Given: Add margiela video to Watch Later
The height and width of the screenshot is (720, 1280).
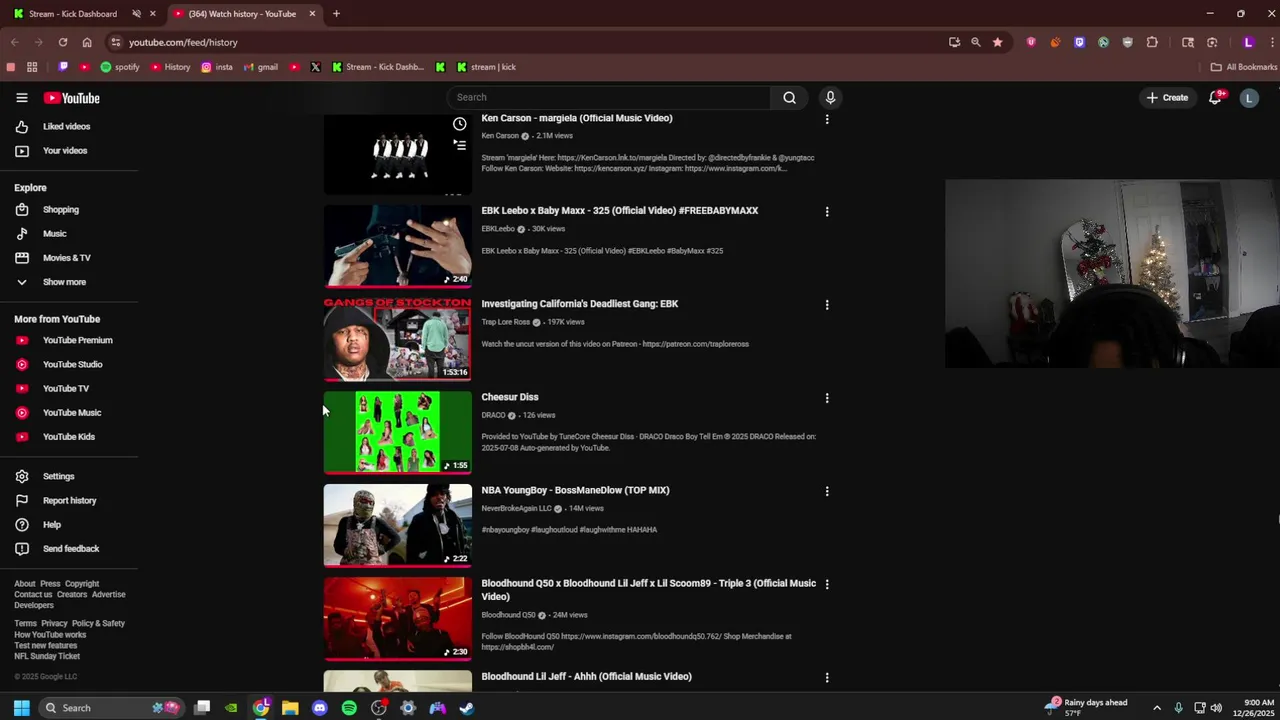Looking at the screenshot, I should 459,124.
